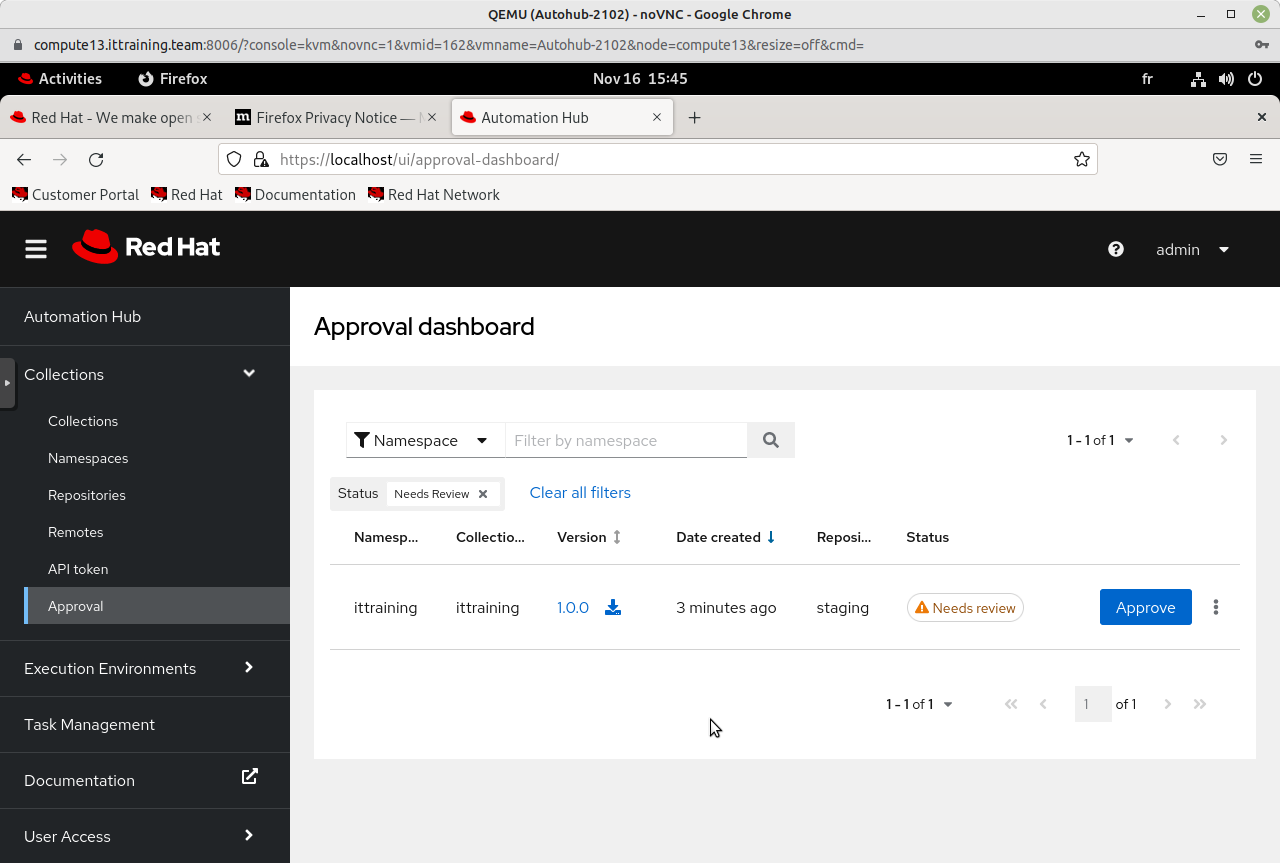This screenshot has height=863, width=1280.
Task: Focus the Filter by namespace field
Action: 626,440
